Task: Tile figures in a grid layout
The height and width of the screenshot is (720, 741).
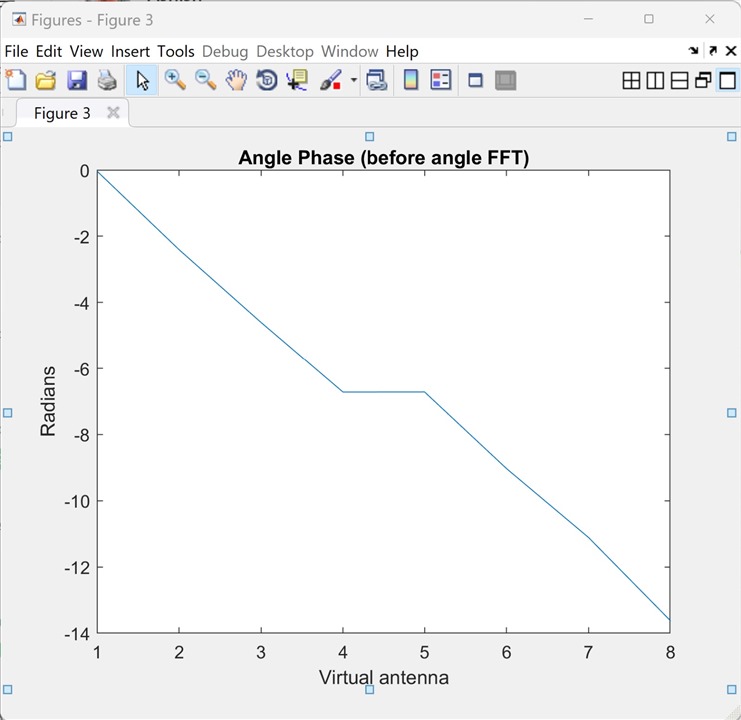Action: (x=631, y=81)
